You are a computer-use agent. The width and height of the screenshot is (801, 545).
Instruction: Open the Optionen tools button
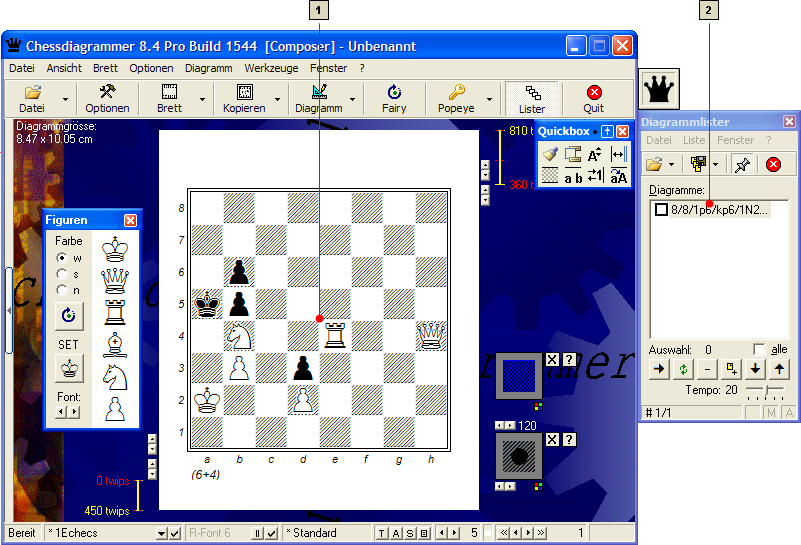(x=107, y=98)
